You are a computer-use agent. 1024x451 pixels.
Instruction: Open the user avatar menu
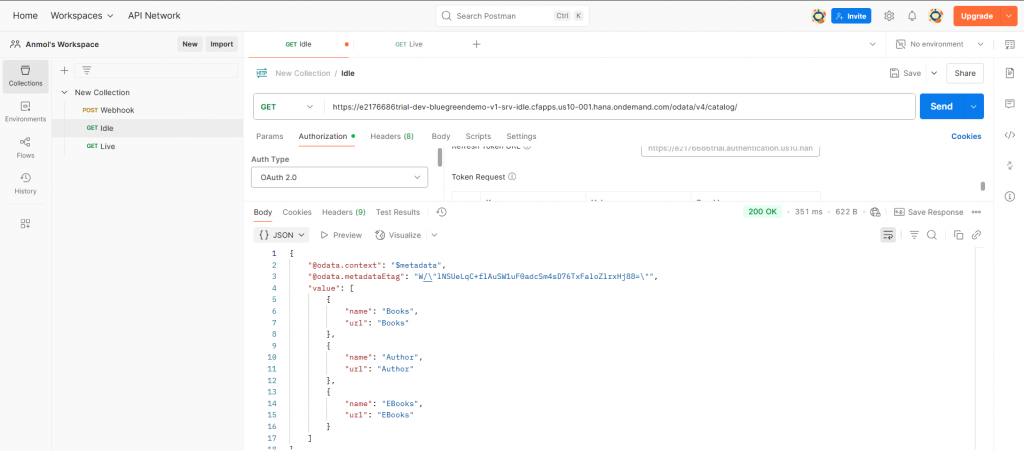click(936, 16)
